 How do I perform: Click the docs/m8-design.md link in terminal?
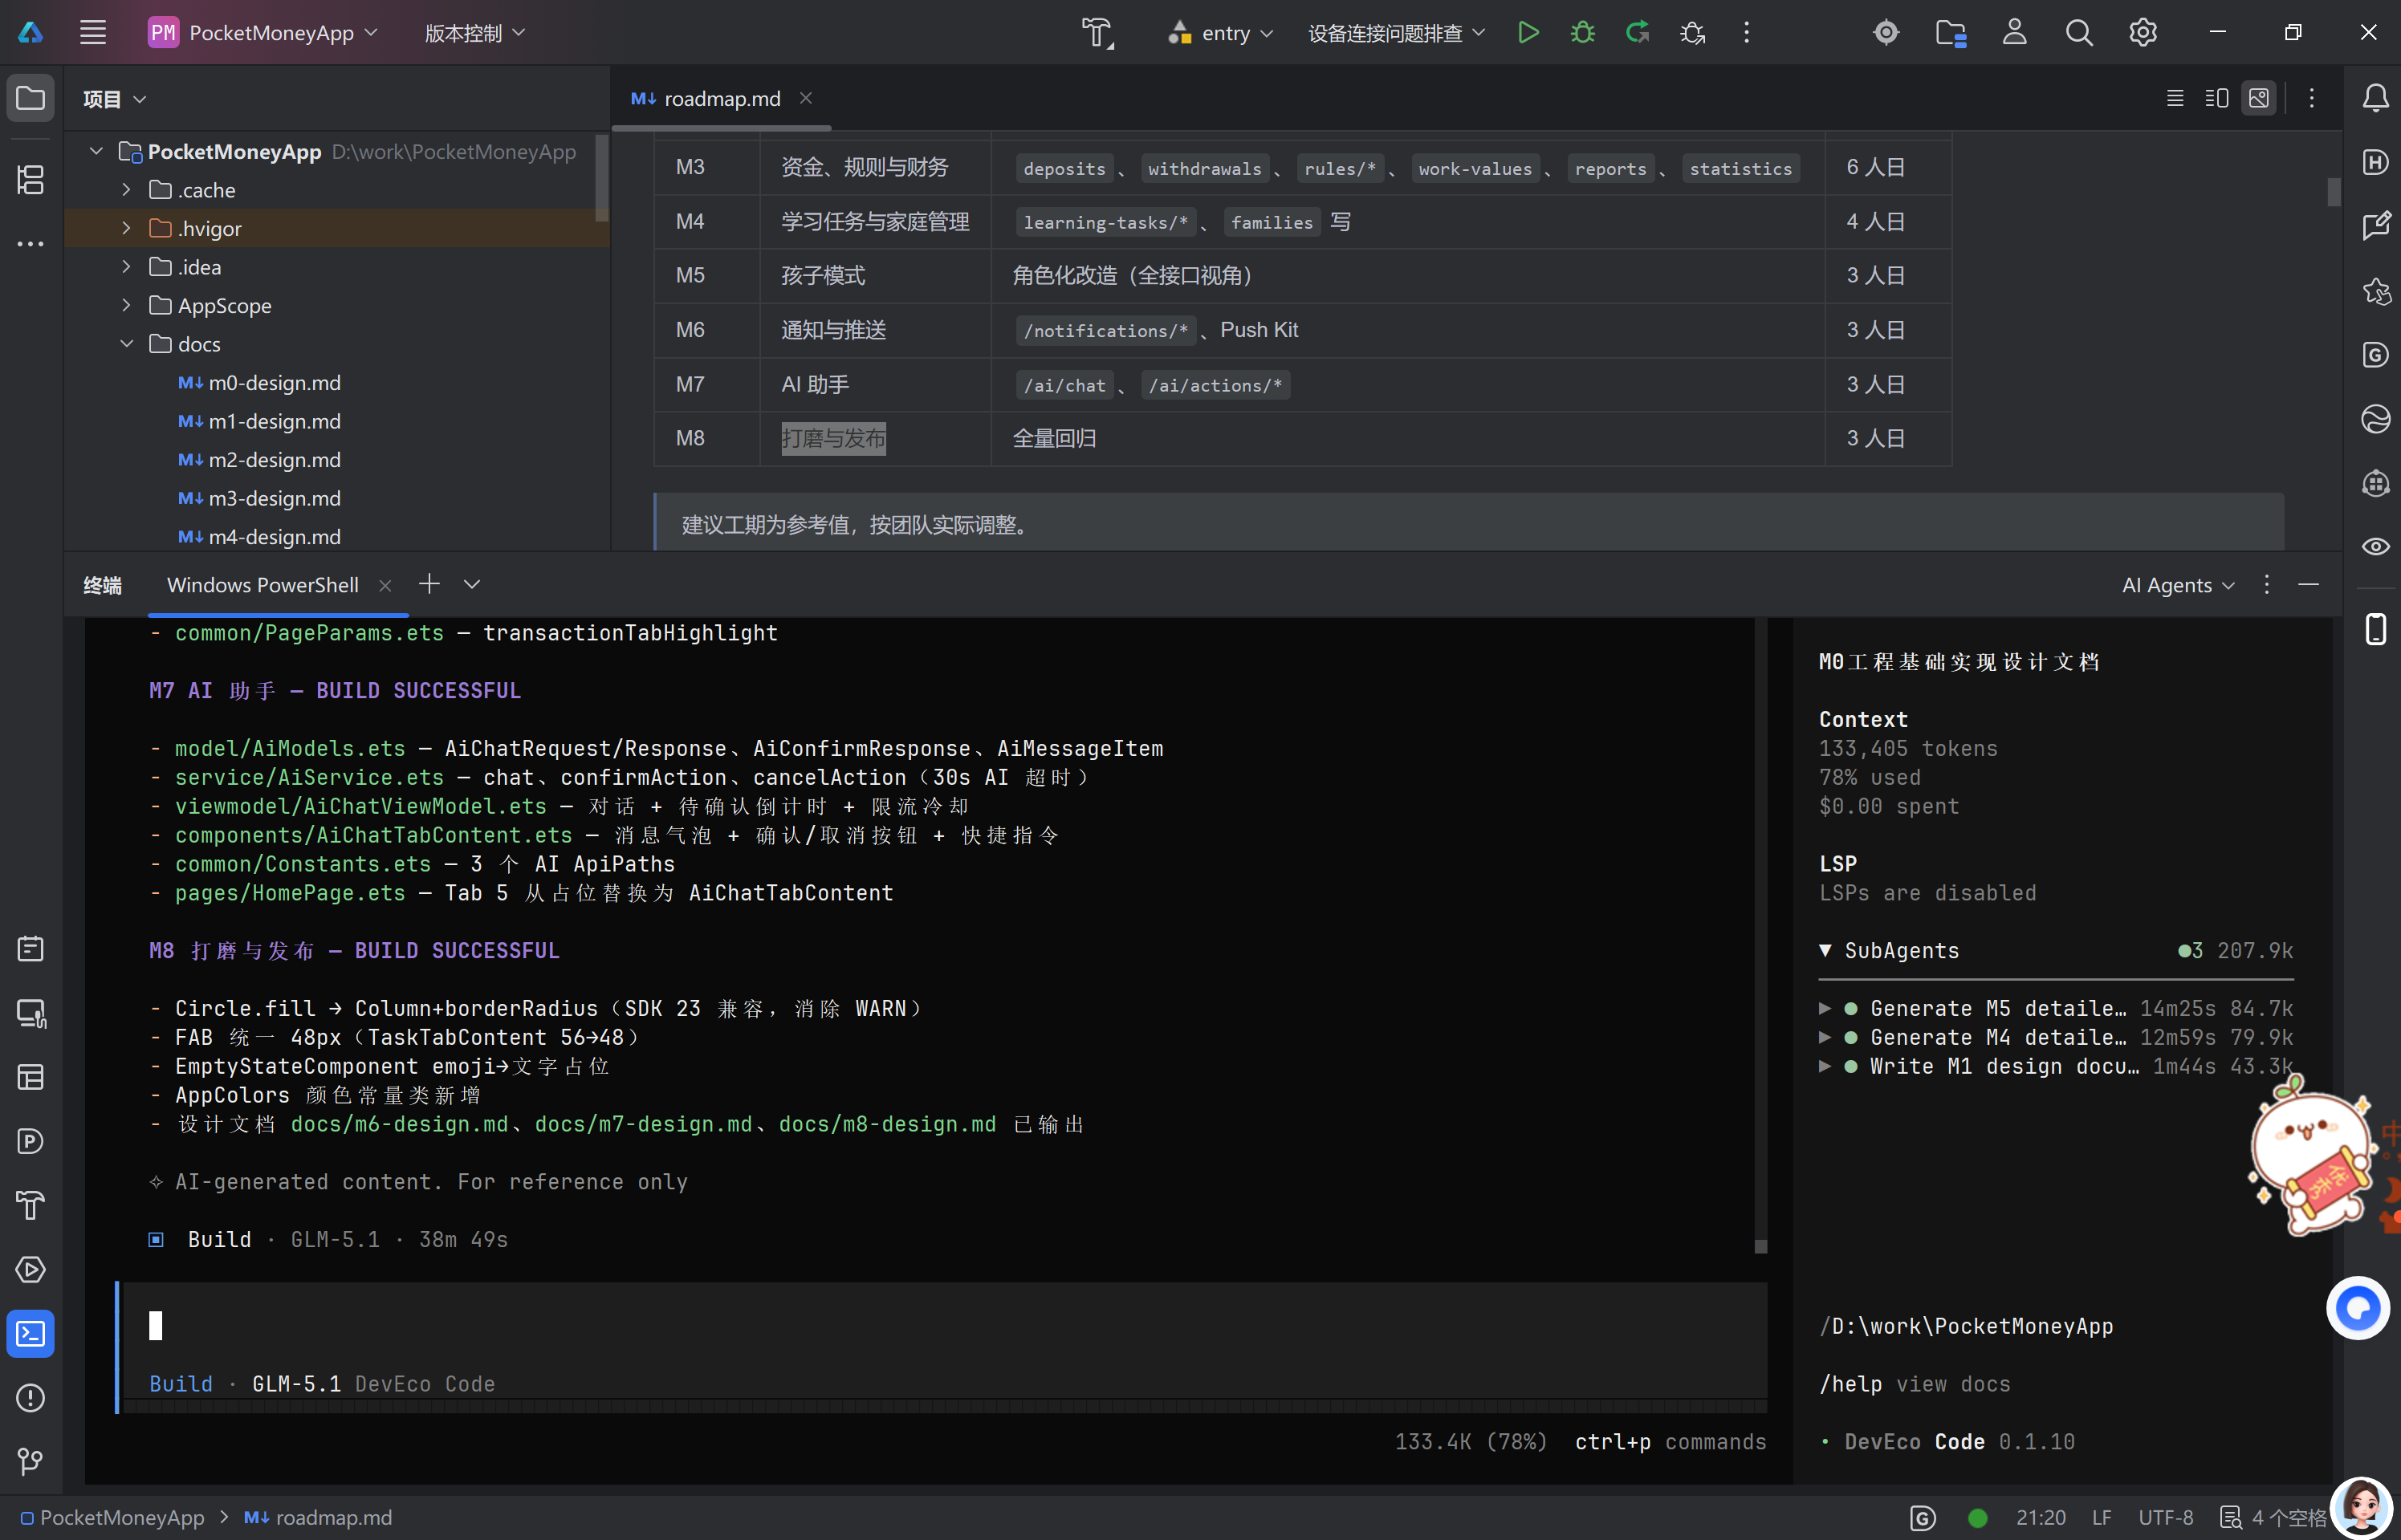(887, 1124)
